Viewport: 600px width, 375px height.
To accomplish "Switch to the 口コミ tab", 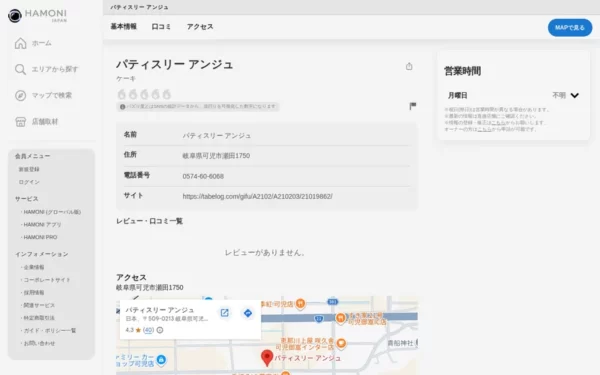I will tap(161, 26).
